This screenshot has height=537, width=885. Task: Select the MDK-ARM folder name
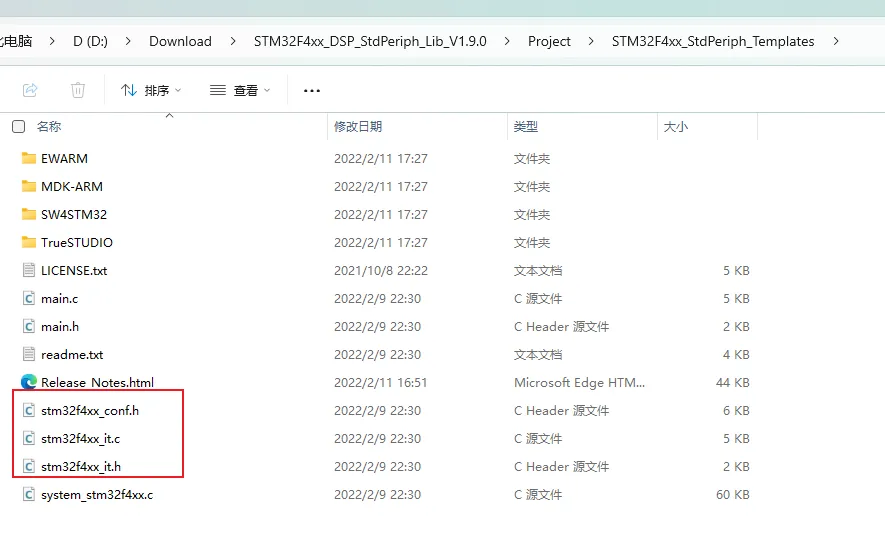pyautogui.click(x=72, y=186)
